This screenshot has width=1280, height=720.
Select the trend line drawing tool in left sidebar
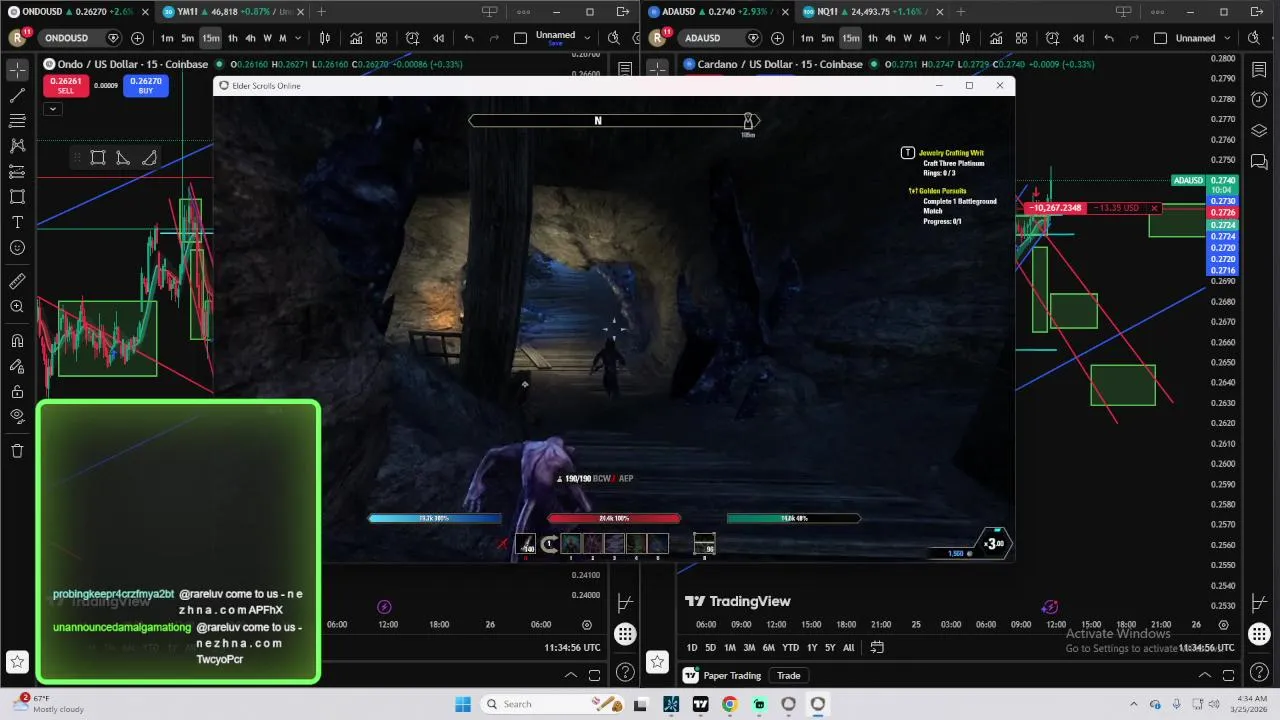click(17, 96)
